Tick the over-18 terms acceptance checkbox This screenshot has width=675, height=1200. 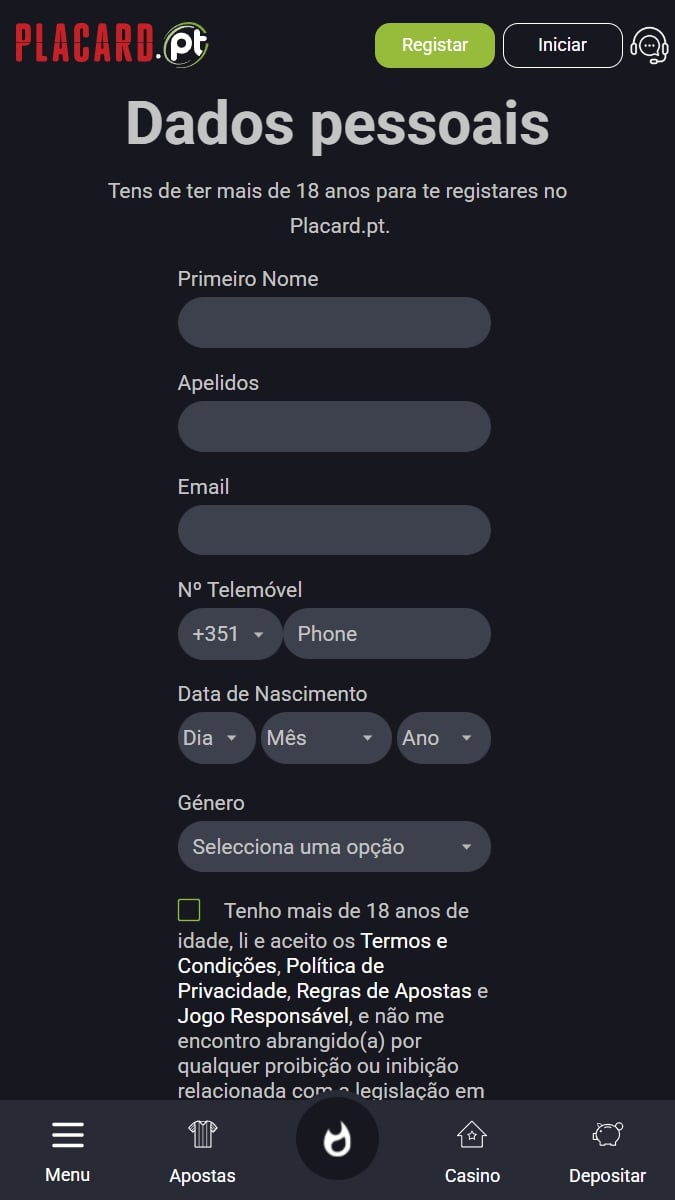pos(189,910)
